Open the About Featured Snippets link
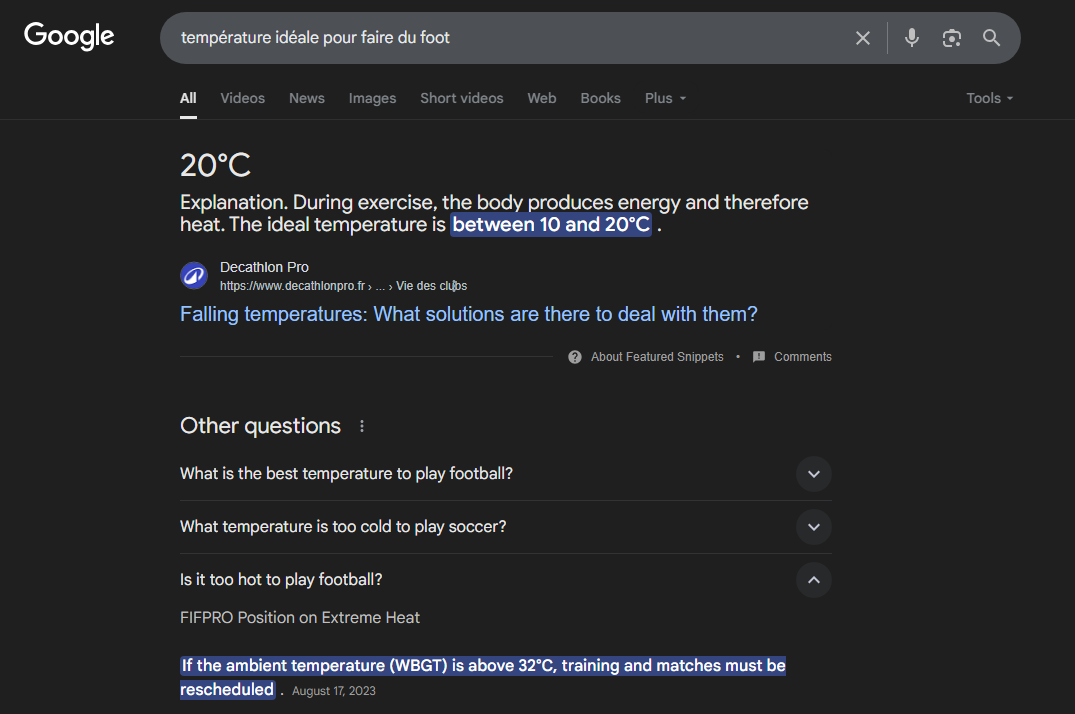 pyautogui.click(x=657, y=357)
